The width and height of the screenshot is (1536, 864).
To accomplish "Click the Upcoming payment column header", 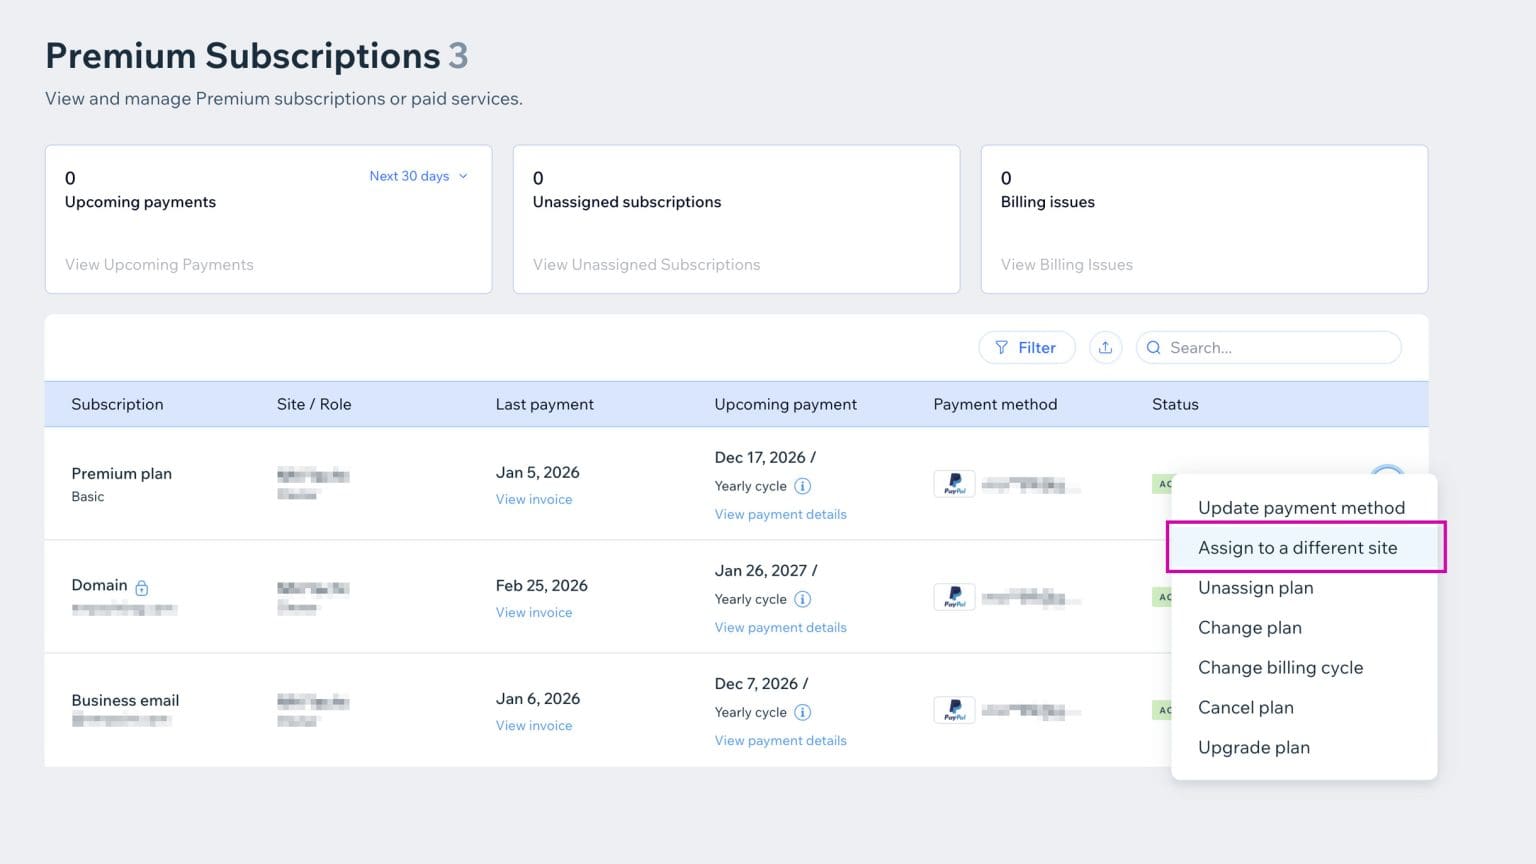I will tap(785, 404).
